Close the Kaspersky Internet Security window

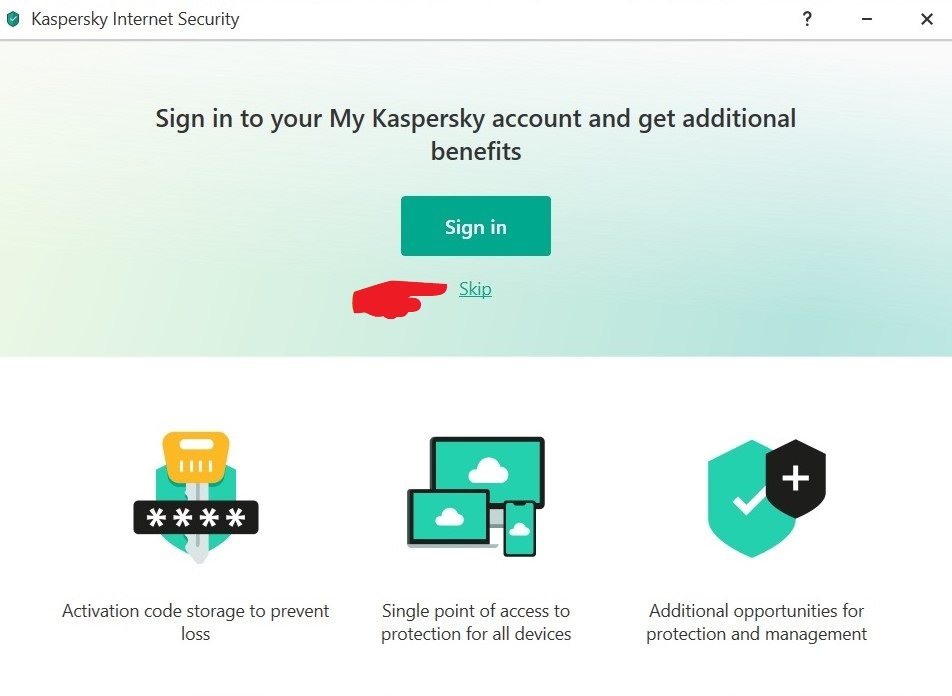[926, 19]
